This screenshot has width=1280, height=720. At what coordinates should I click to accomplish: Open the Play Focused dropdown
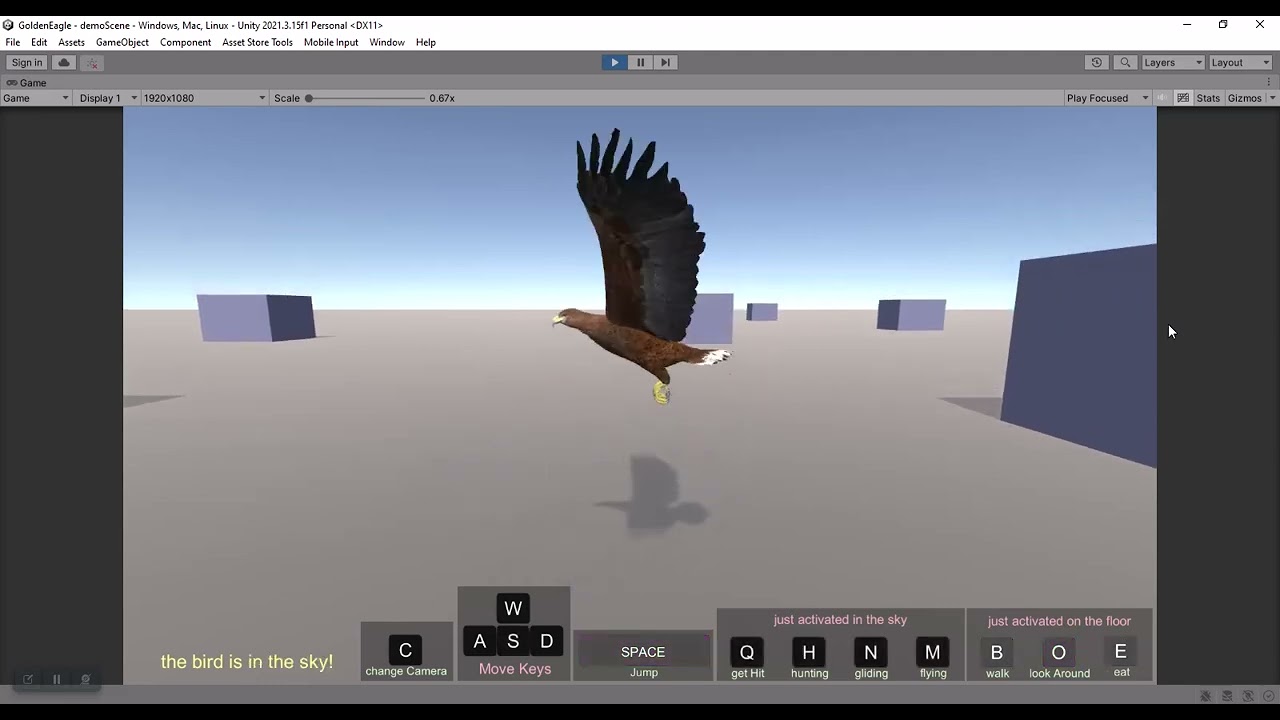click(x=1107, y=98)
